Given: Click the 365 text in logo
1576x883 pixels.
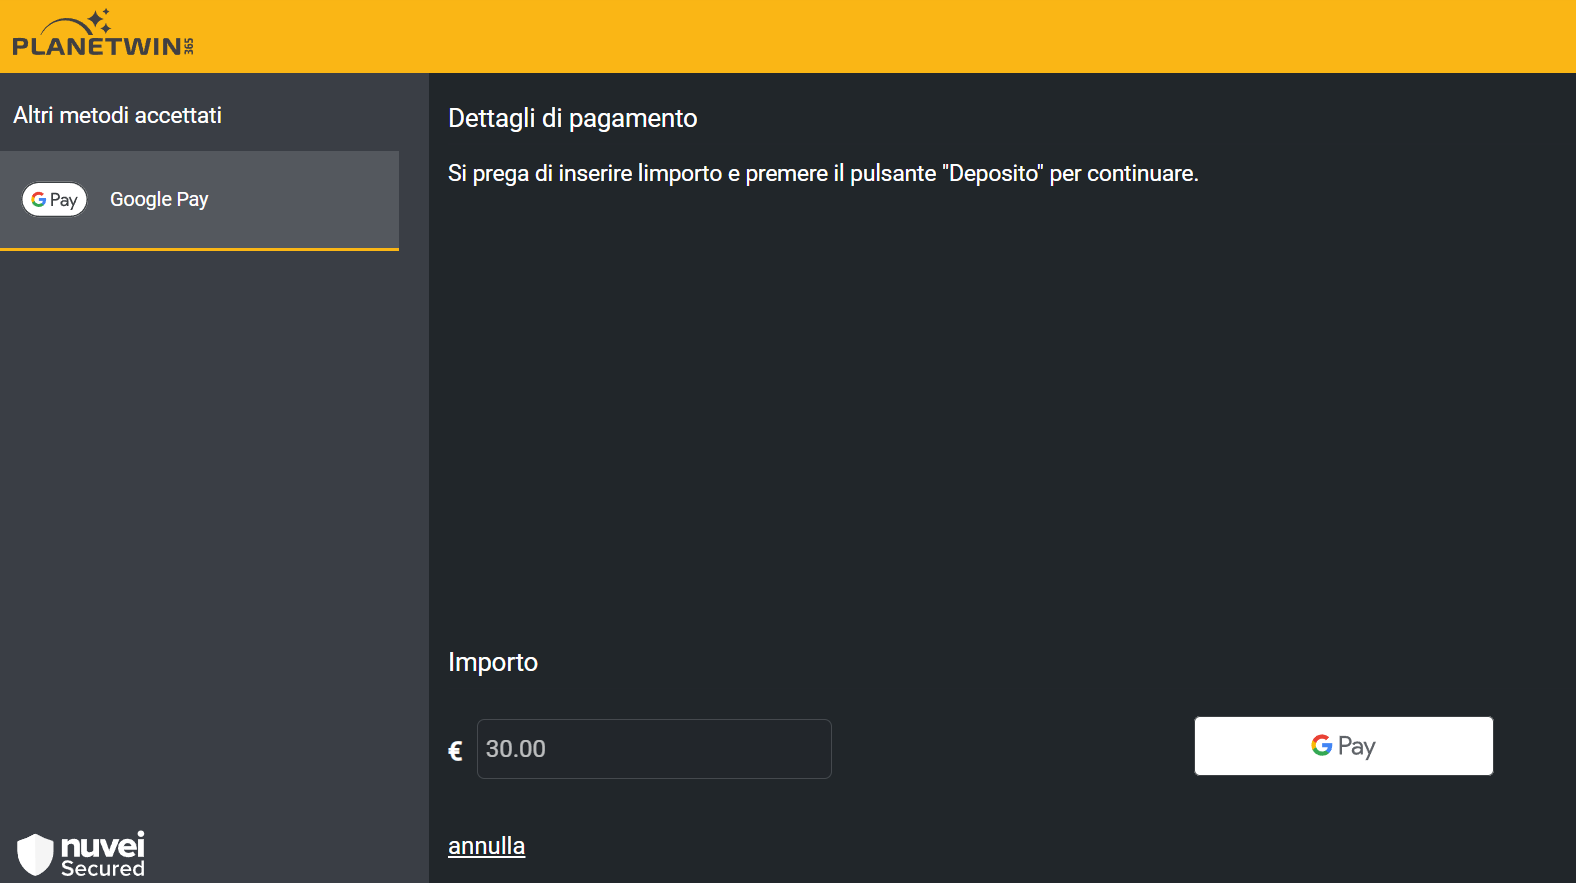Looking at the screenshot, I should point(189,46).
